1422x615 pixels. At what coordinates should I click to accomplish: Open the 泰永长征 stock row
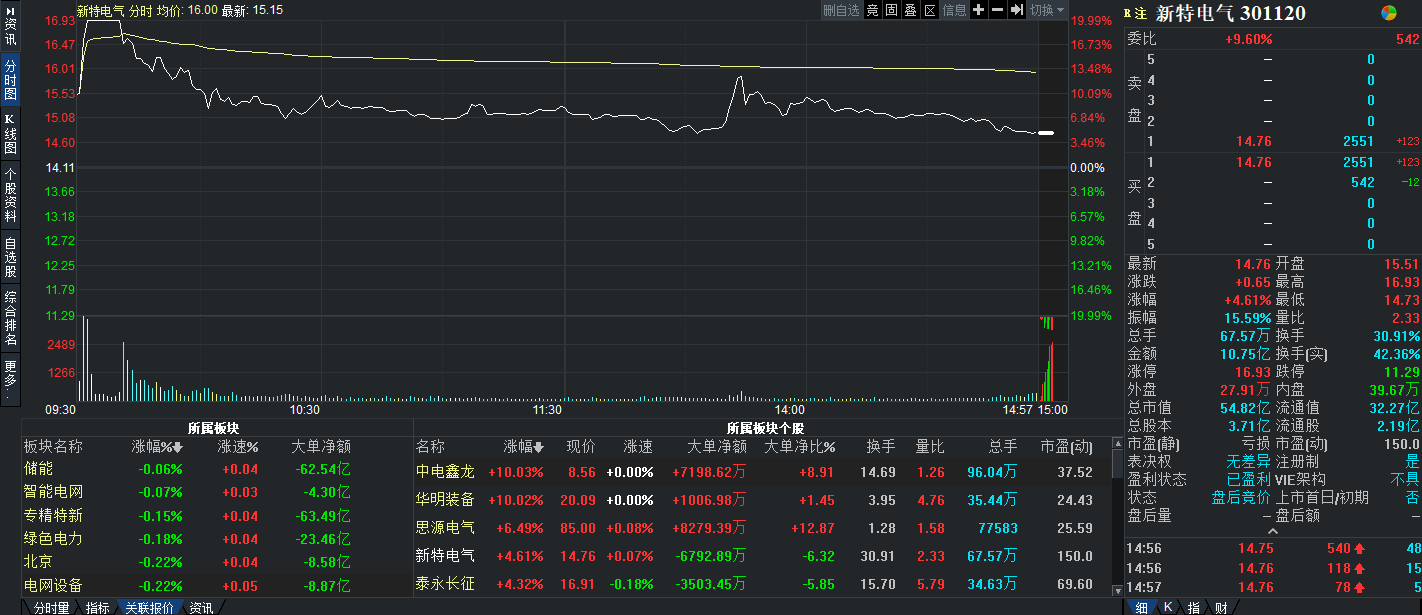[x=762, y=583]
